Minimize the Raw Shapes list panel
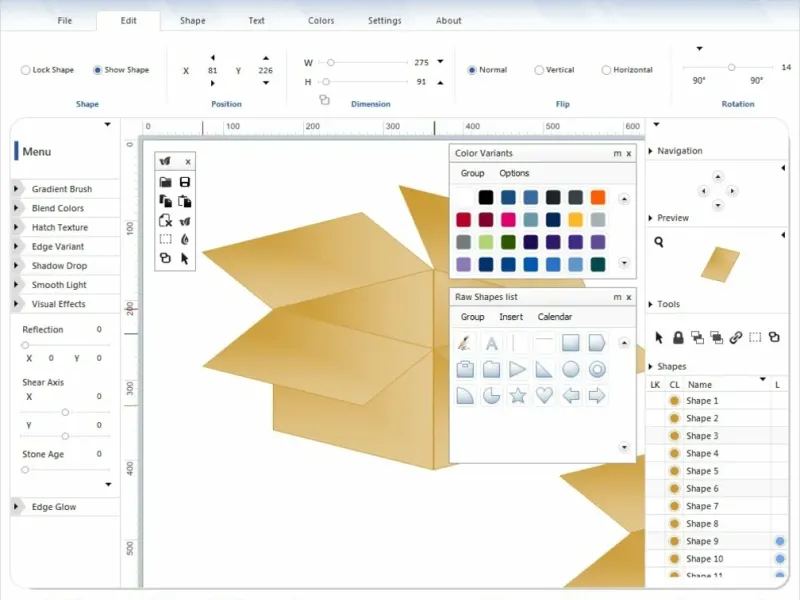This screenshot has height=600, width=800. (617, 297)
